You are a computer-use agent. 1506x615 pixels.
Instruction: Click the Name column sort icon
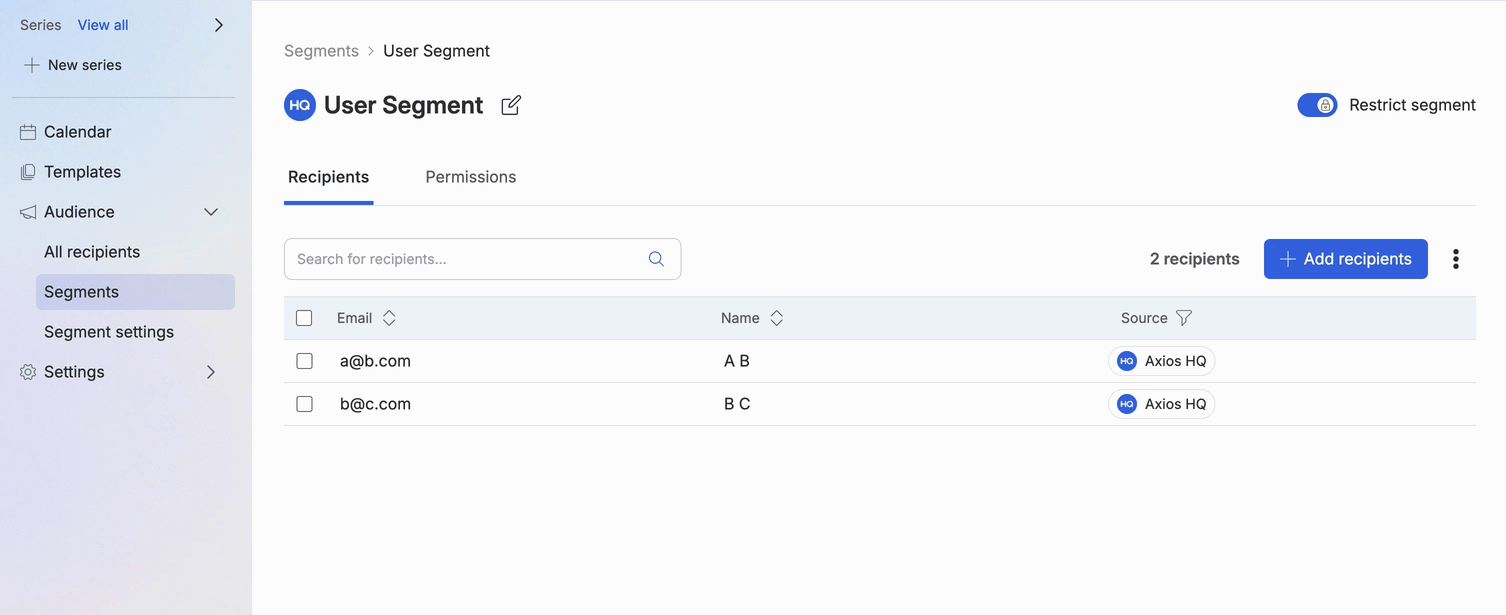point(776,318)
